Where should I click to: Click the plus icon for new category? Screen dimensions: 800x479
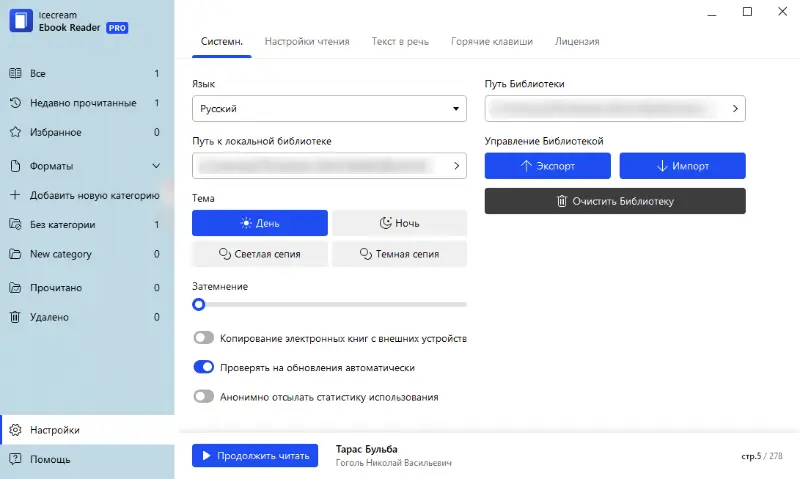15,195
